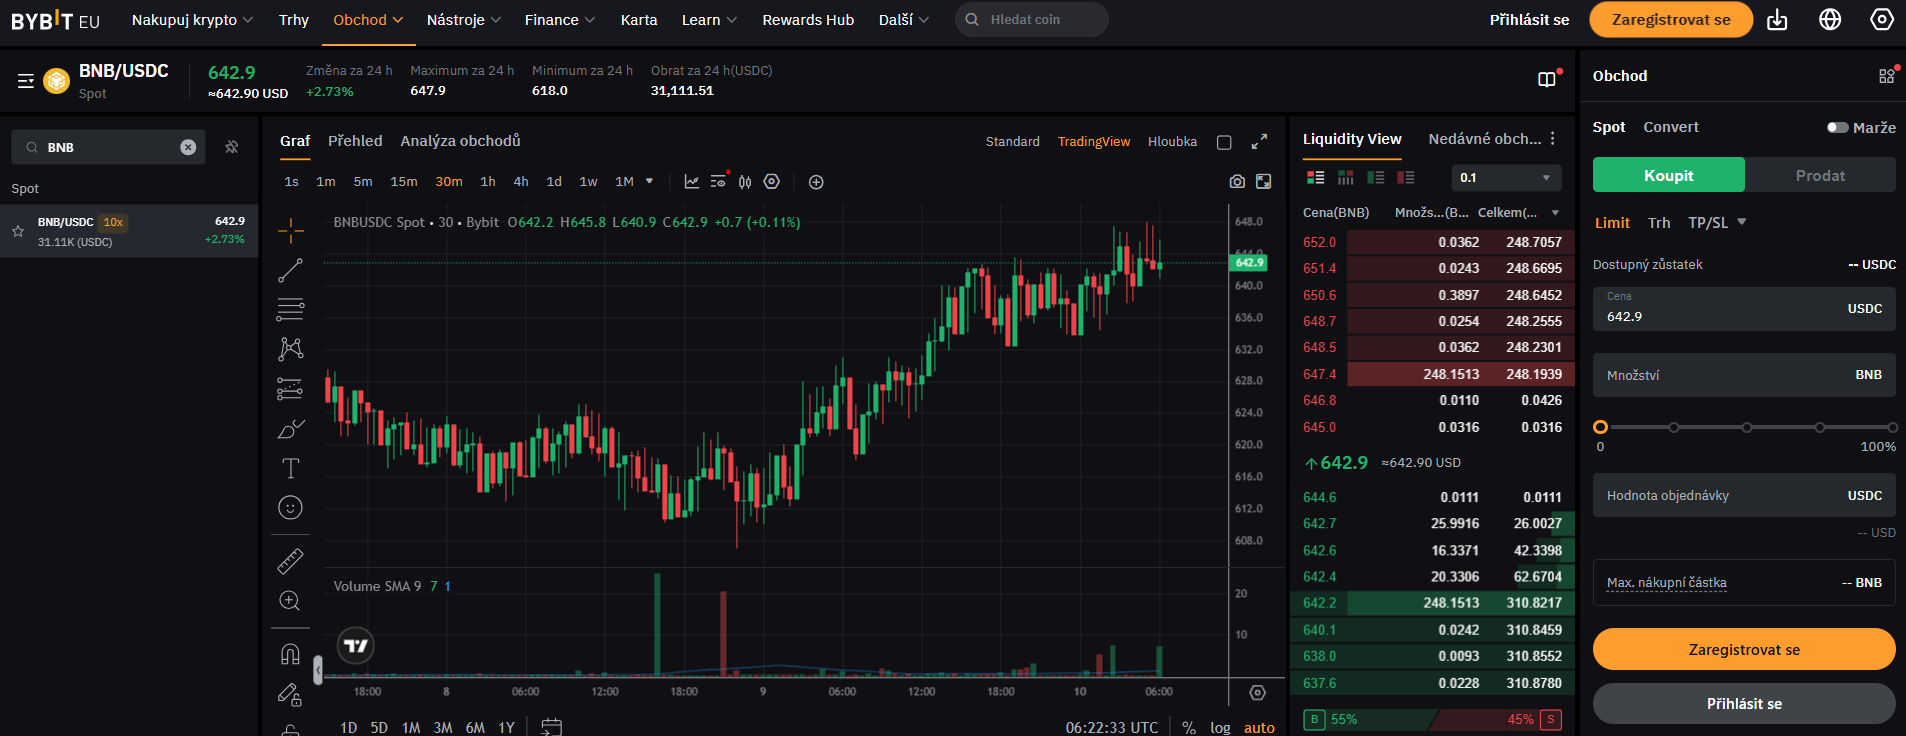
Task: Open the emoji sticker tool
Action: click(x=290, y=508)
